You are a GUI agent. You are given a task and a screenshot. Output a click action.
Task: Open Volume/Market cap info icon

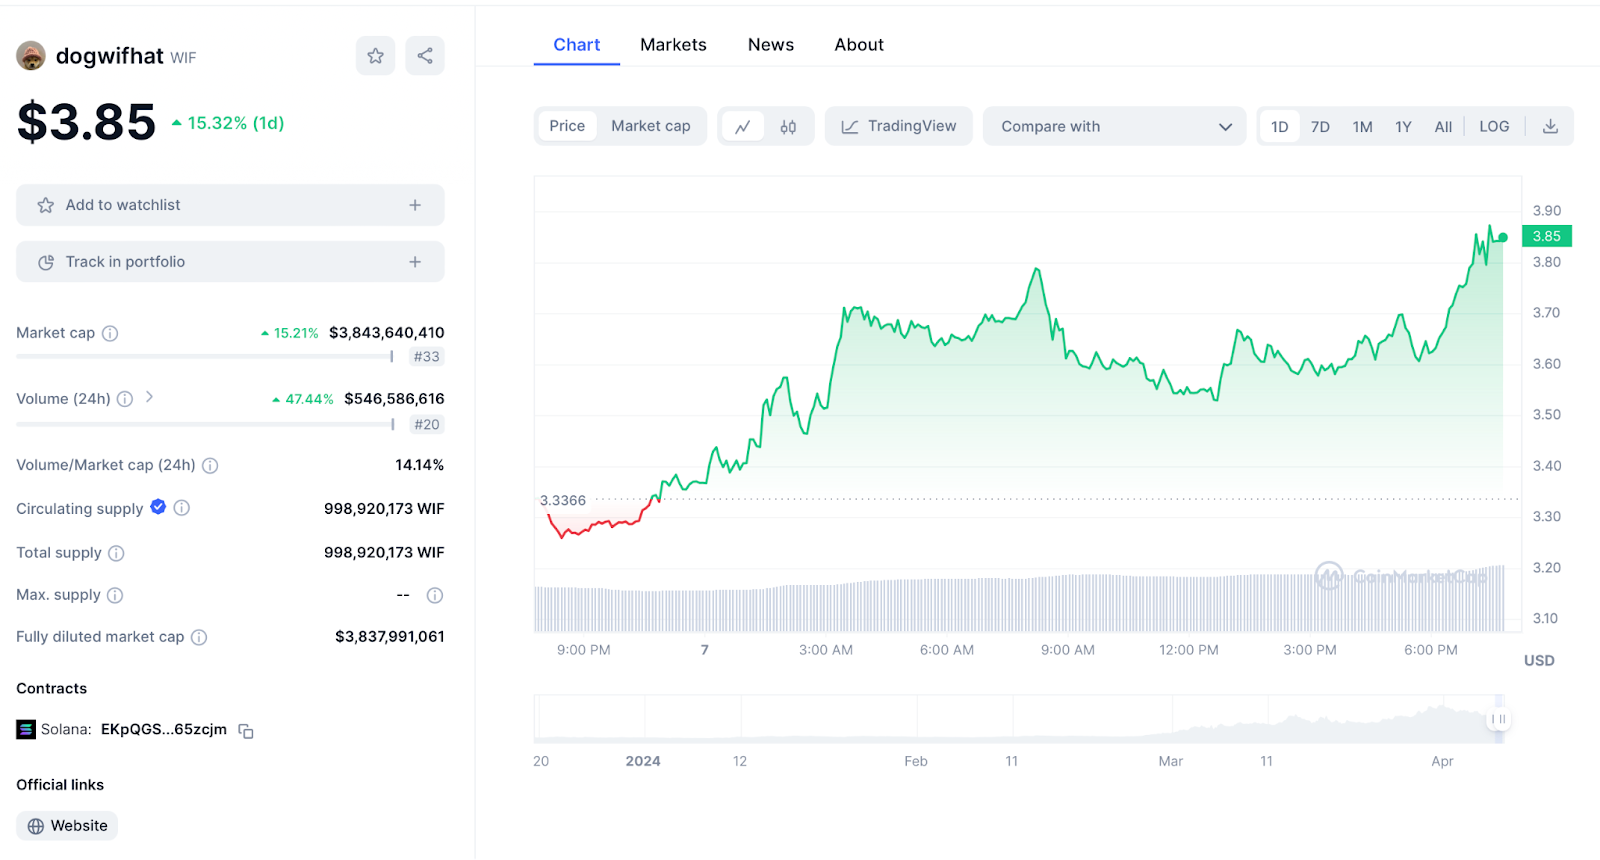tap(210, 465)
